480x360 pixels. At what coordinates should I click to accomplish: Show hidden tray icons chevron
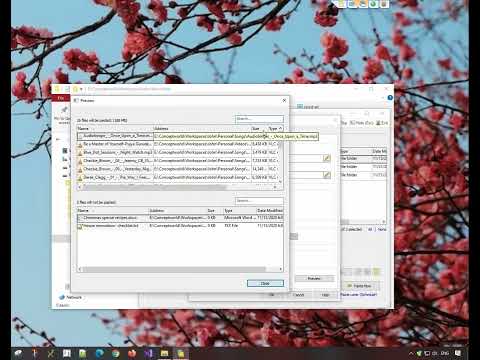pos(411,353)
